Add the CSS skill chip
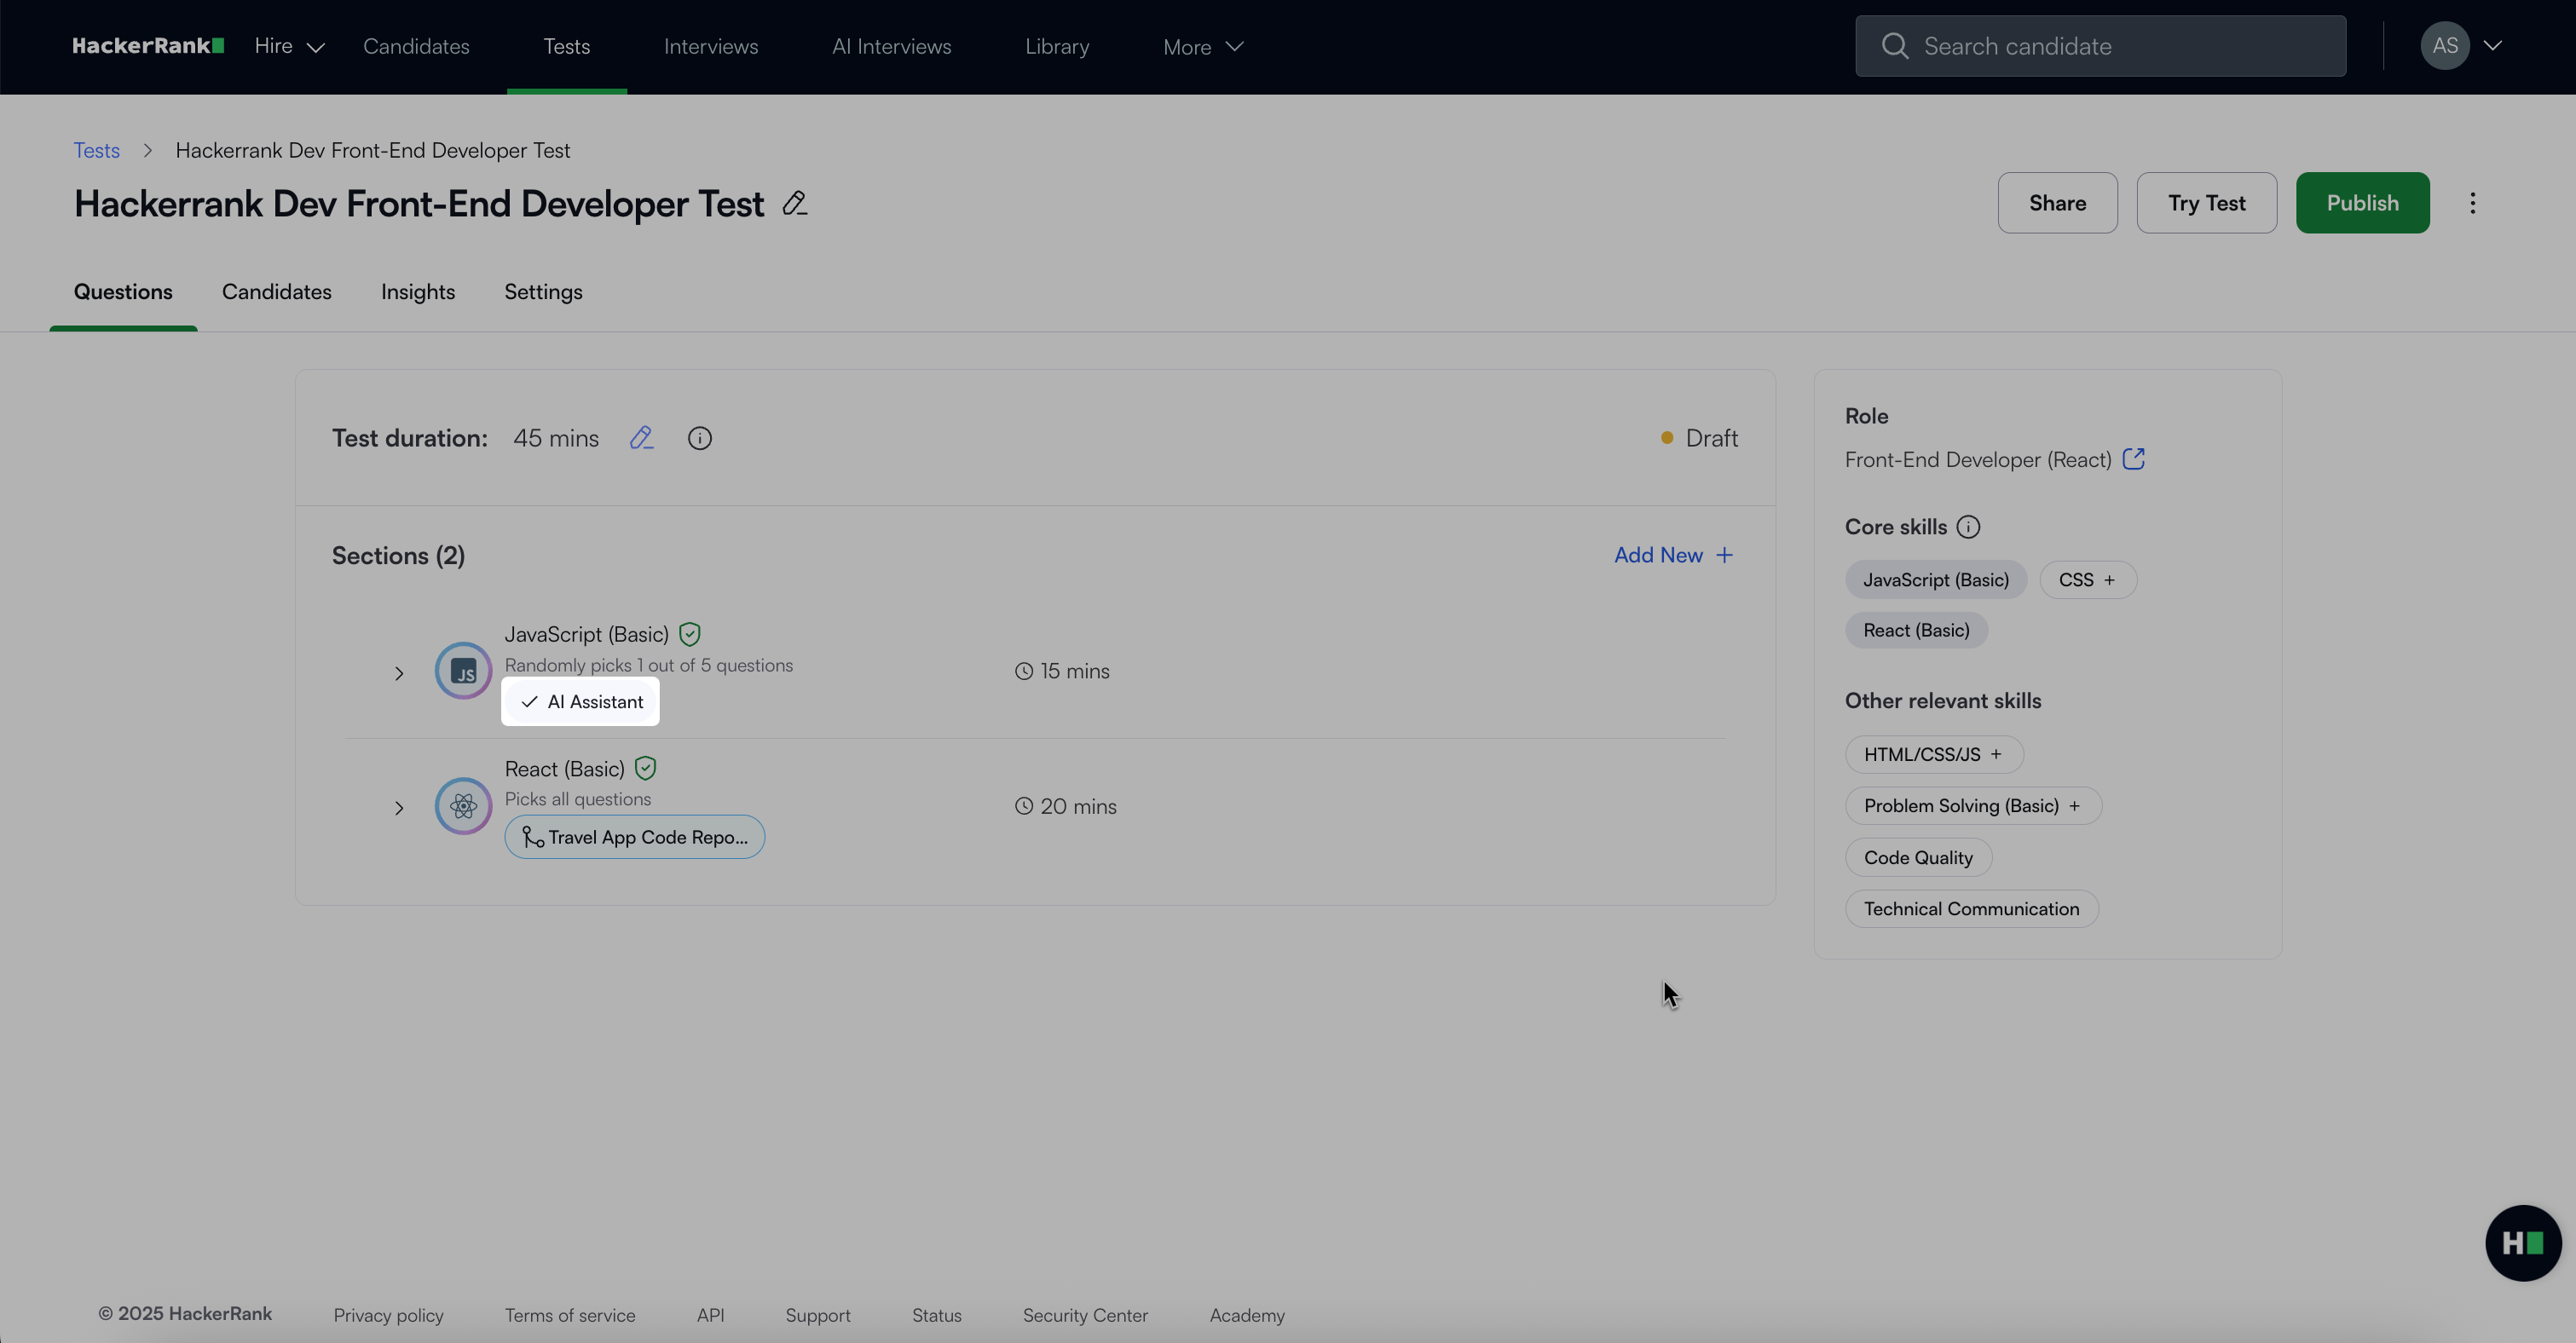 (x=2087, y=580)
